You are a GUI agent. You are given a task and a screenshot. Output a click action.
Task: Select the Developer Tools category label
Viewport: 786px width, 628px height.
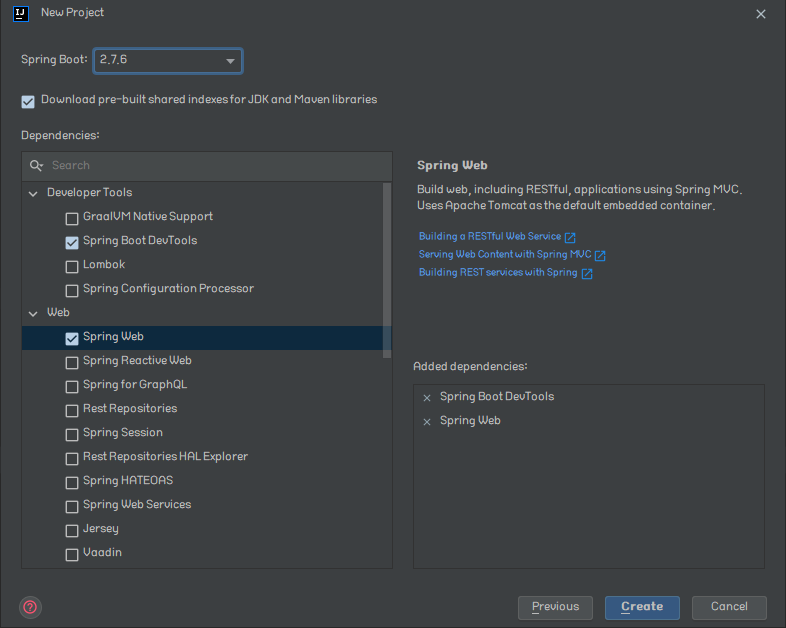[x=90, y=192]
